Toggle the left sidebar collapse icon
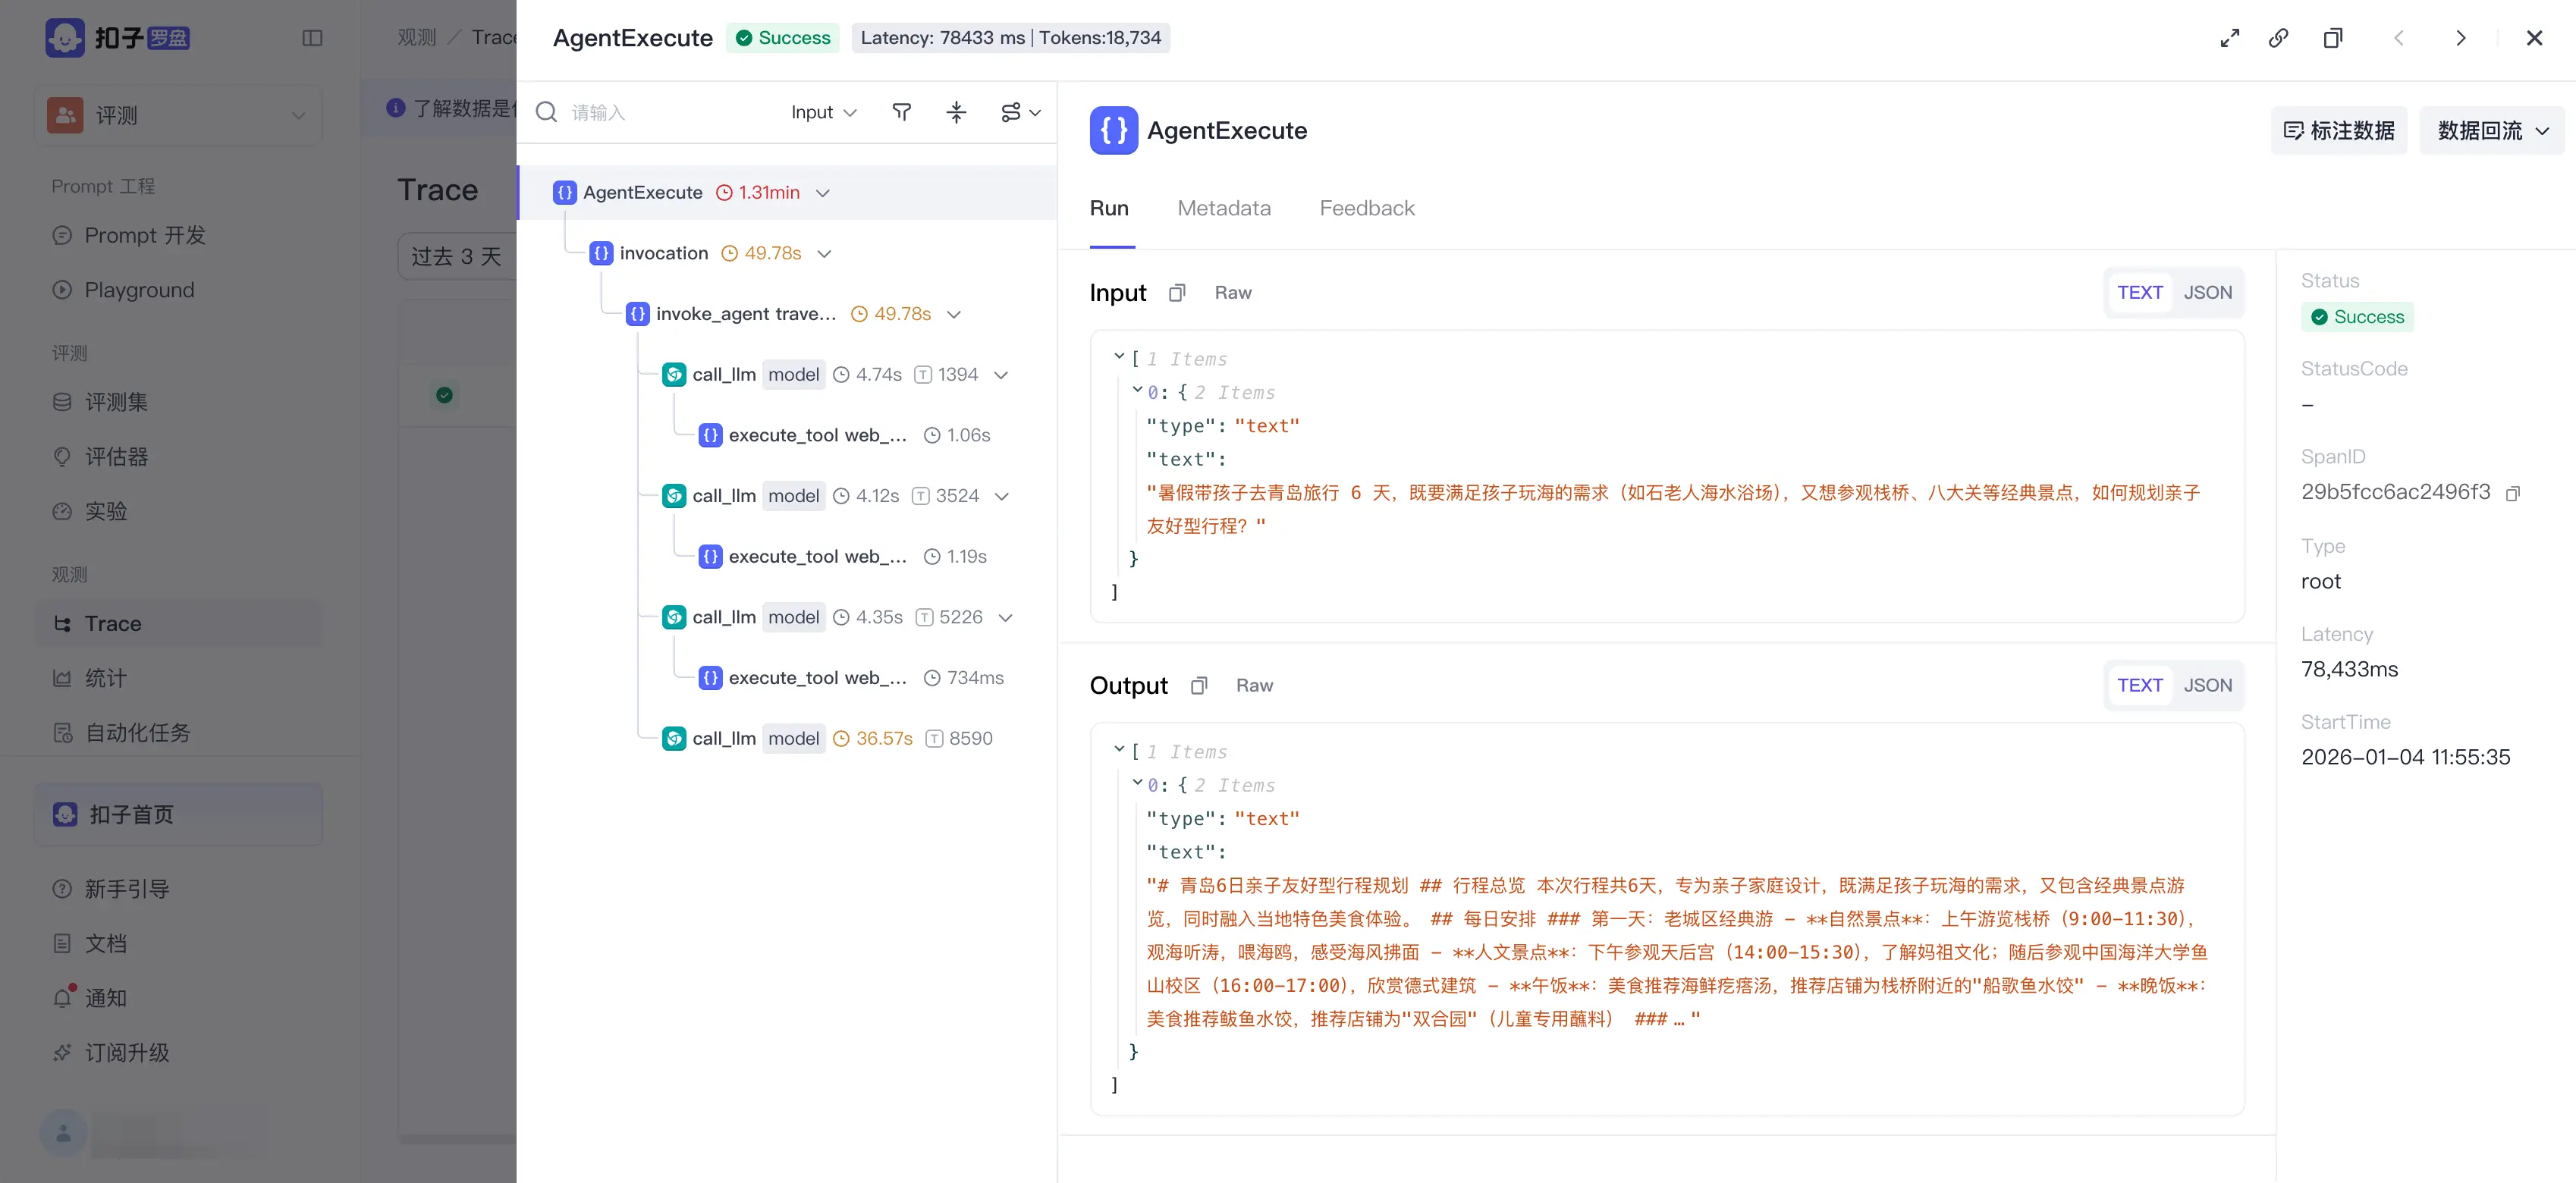This screenshot has height=1183, width=2576. 312,38
